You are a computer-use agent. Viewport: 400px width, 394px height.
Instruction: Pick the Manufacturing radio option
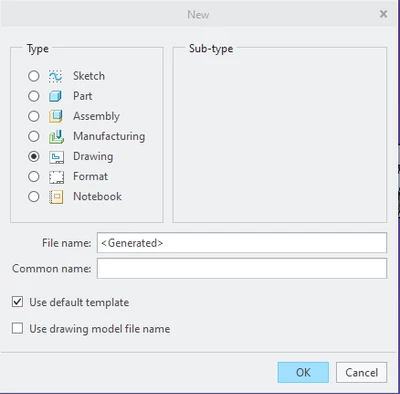[x=34, y=136]
